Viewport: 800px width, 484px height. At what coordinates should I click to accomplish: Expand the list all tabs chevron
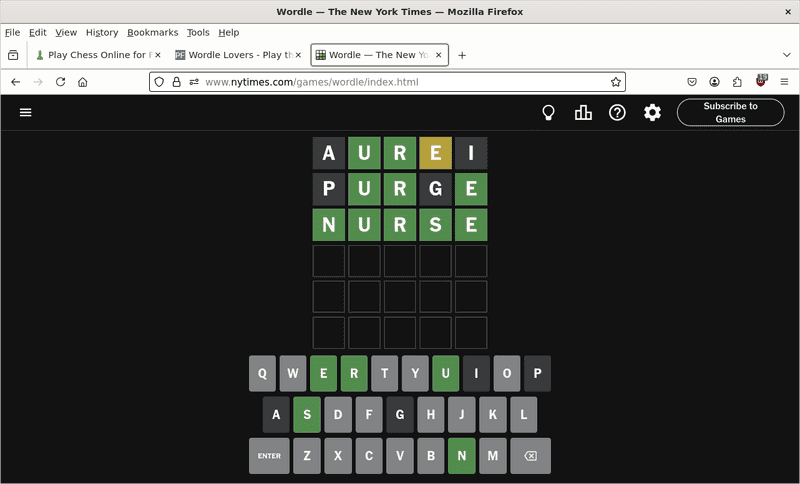click(786, 55)
